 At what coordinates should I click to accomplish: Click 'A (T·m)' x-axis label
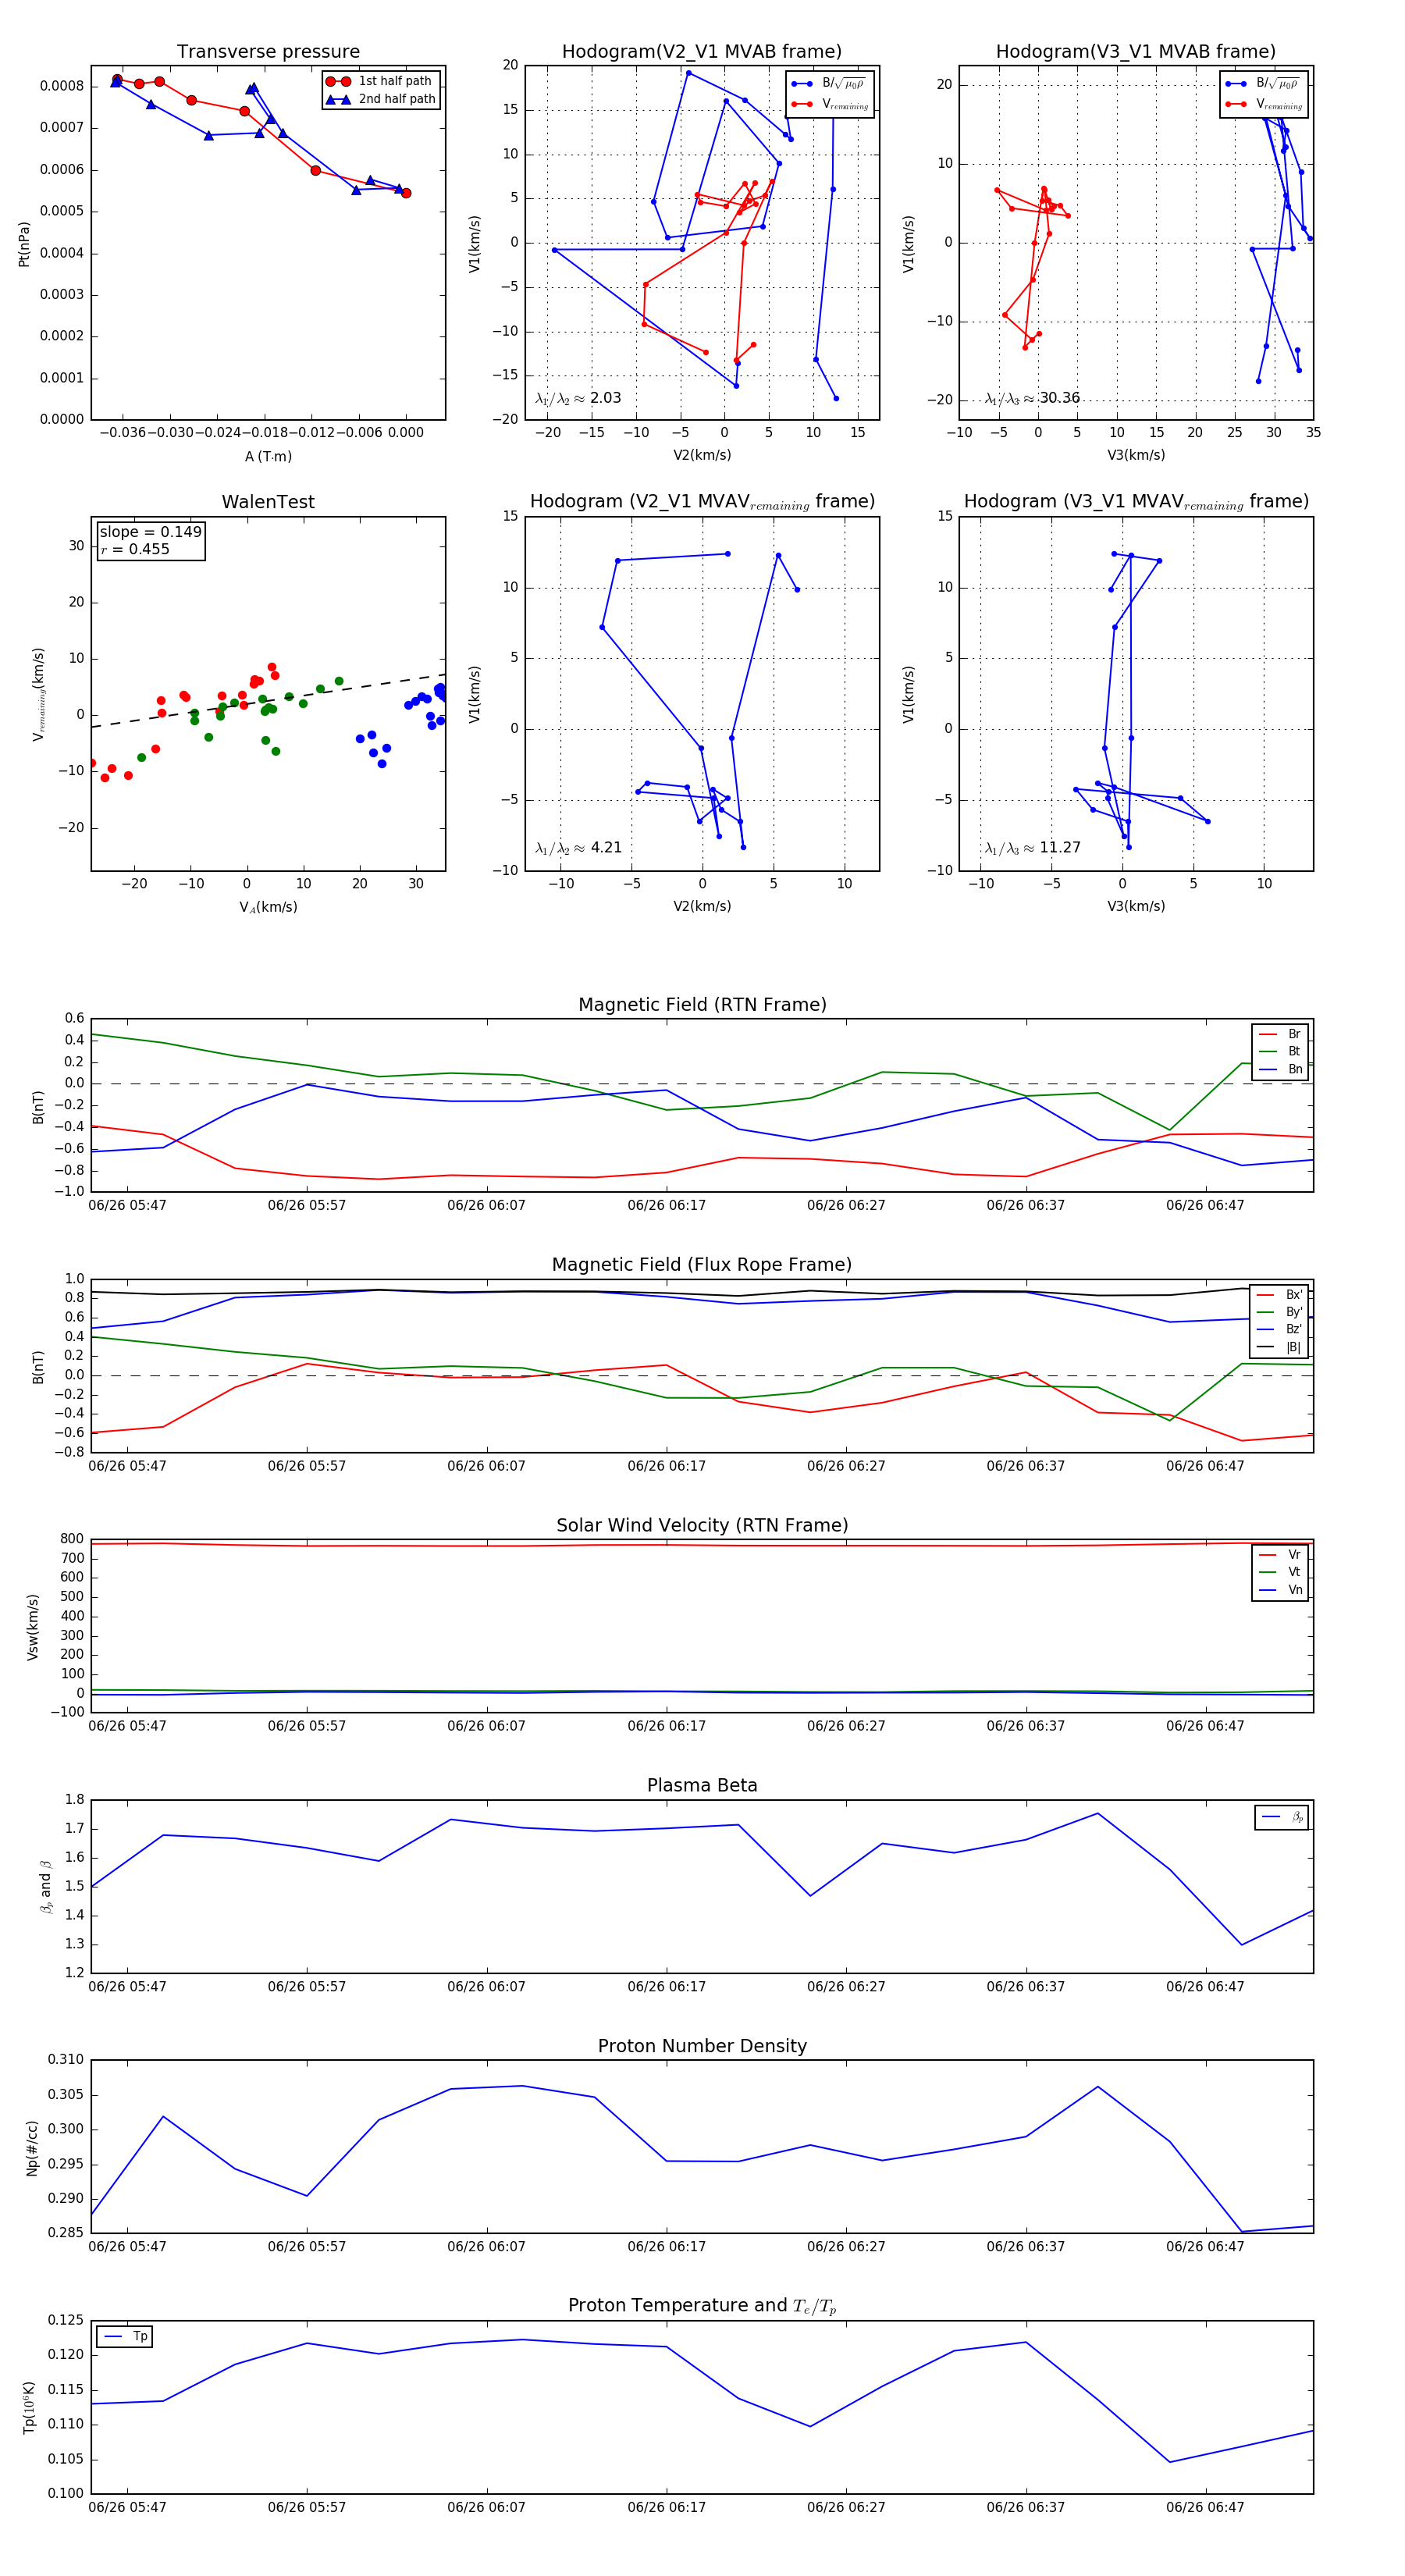pos(268,456)
